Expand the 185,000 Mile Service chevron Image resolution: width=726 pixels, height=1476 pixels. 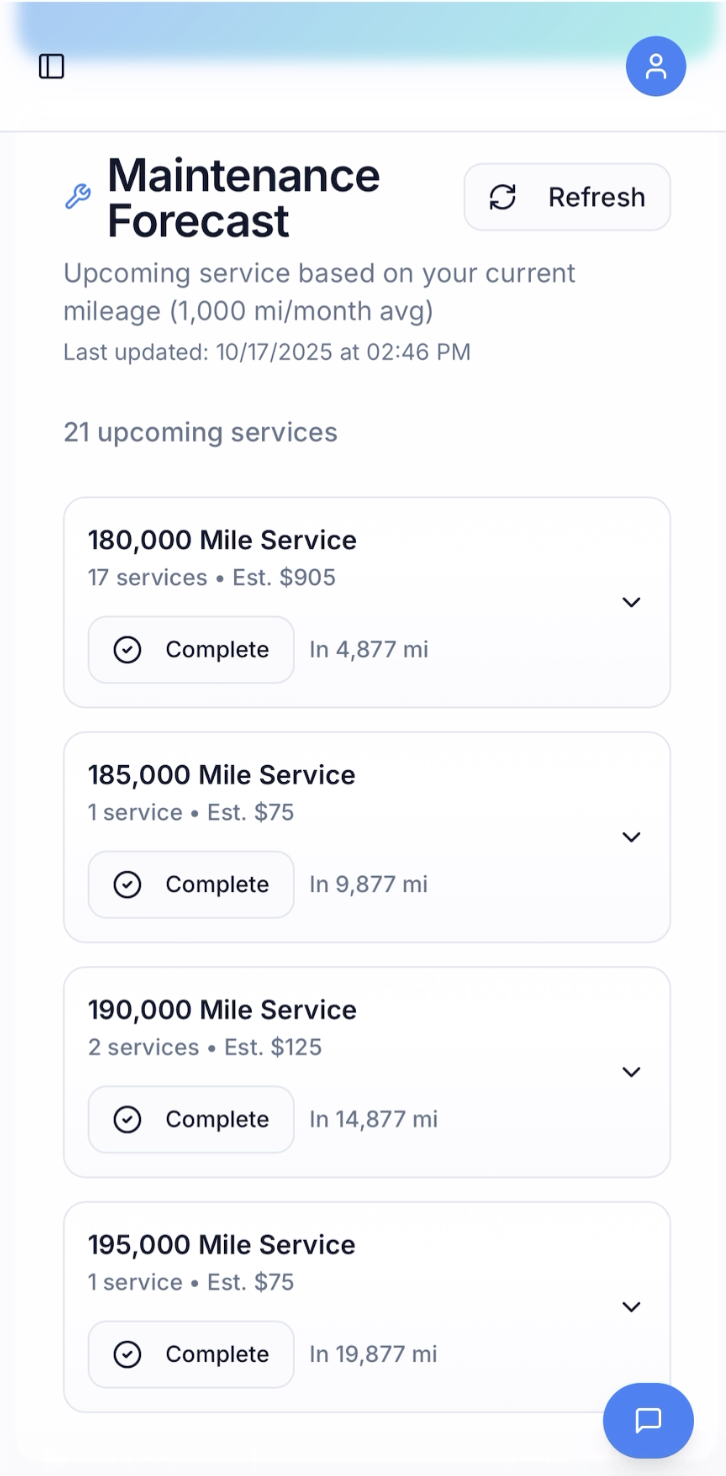point(631,837)
